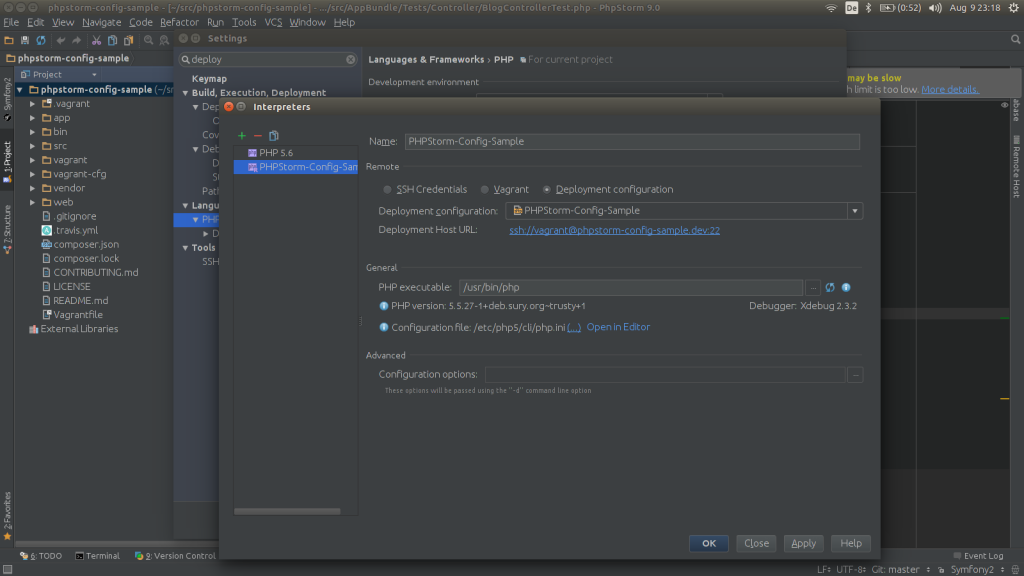
Task: Open the Bluetooth indicator in the top panel
Action: coord(869,8)
